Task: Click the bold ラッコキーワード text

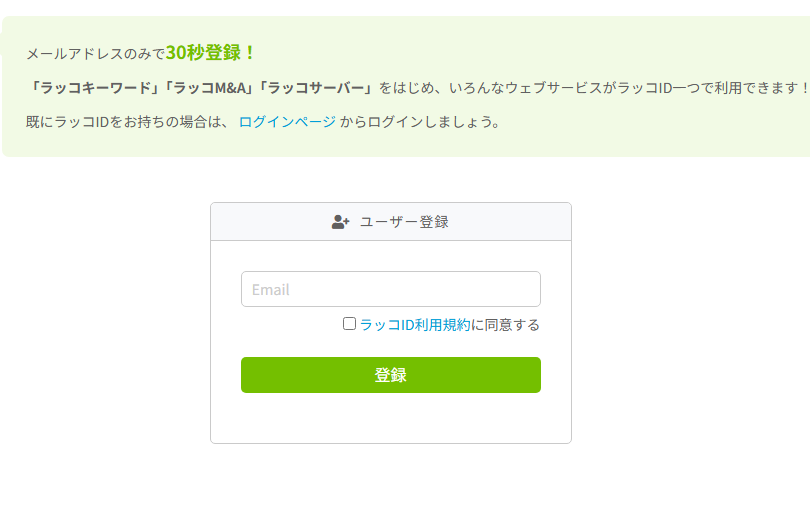Action: click(x=96, y=88)
